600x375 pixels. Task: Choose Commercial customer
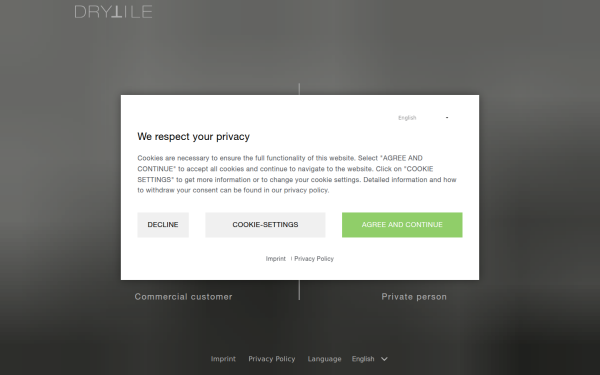pyautogui.click(x=183, y=297)
